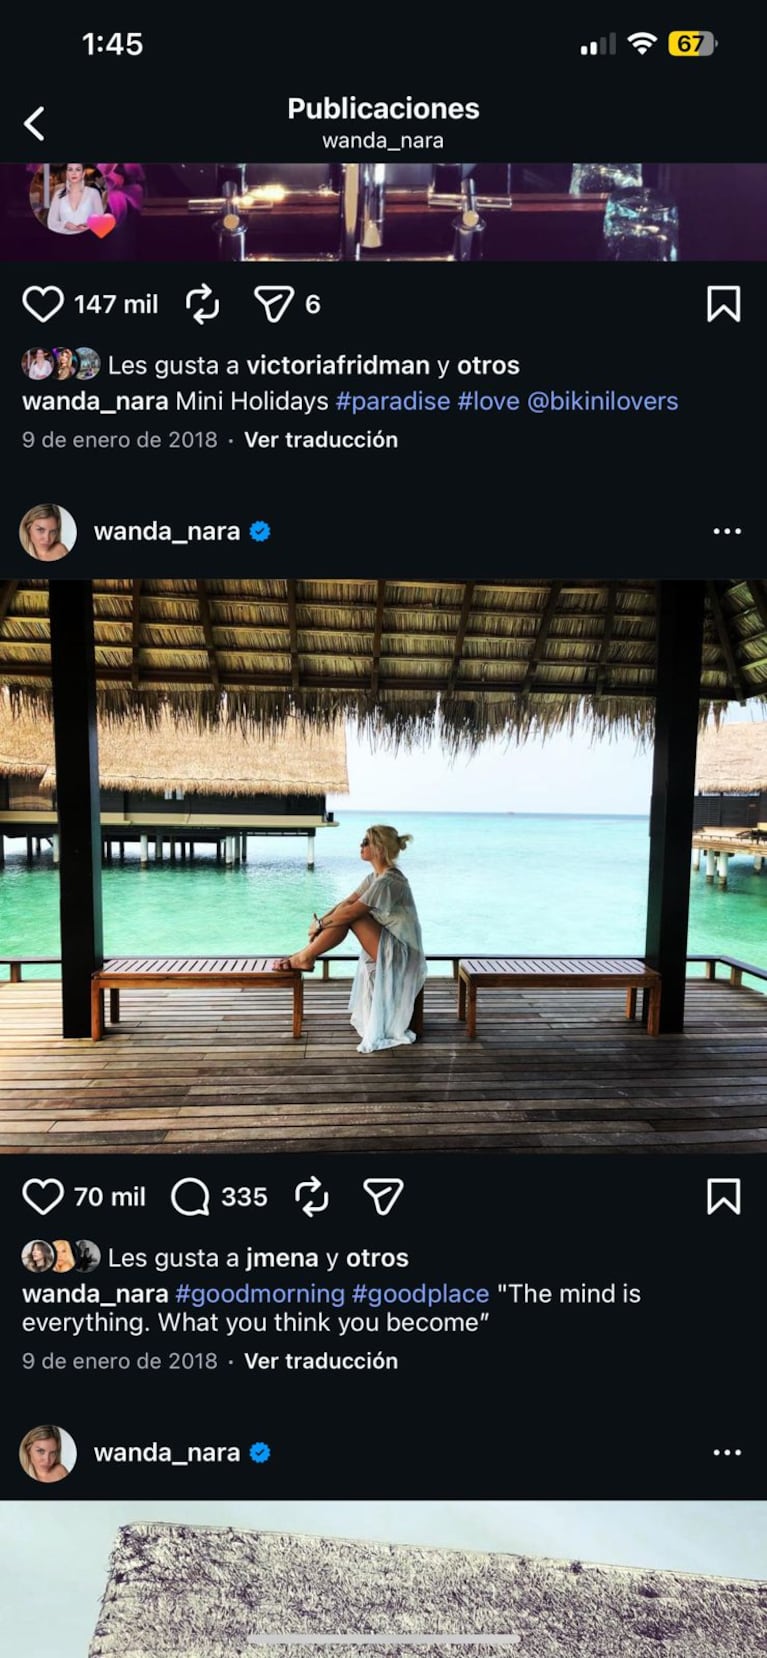Image resolution: width=767 pixels, height=1658 pixels.
Task: Open the #paradise hashtag
Action: click(385, 400)
